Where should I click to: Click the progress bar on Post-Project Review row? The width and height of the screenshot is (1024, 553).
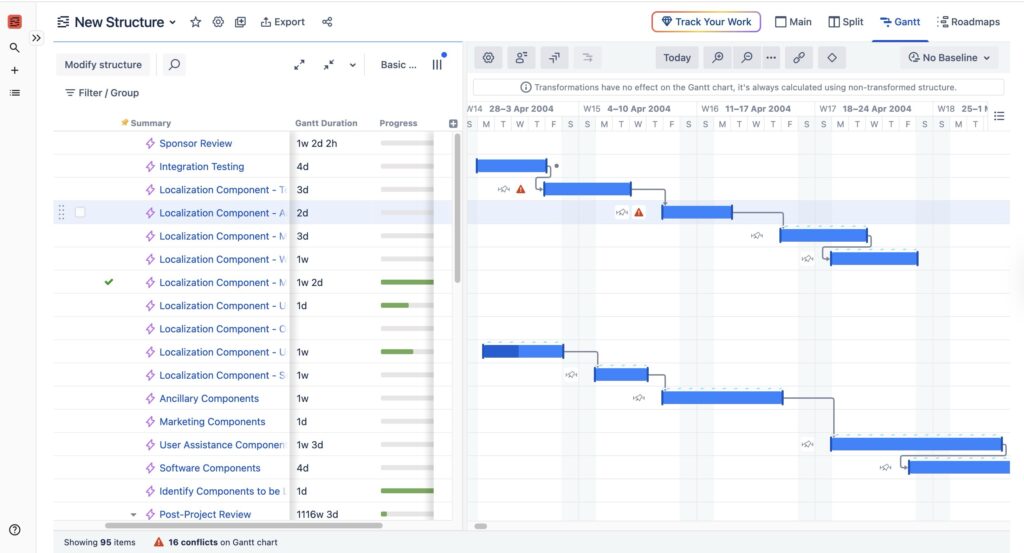coord(407,514)
